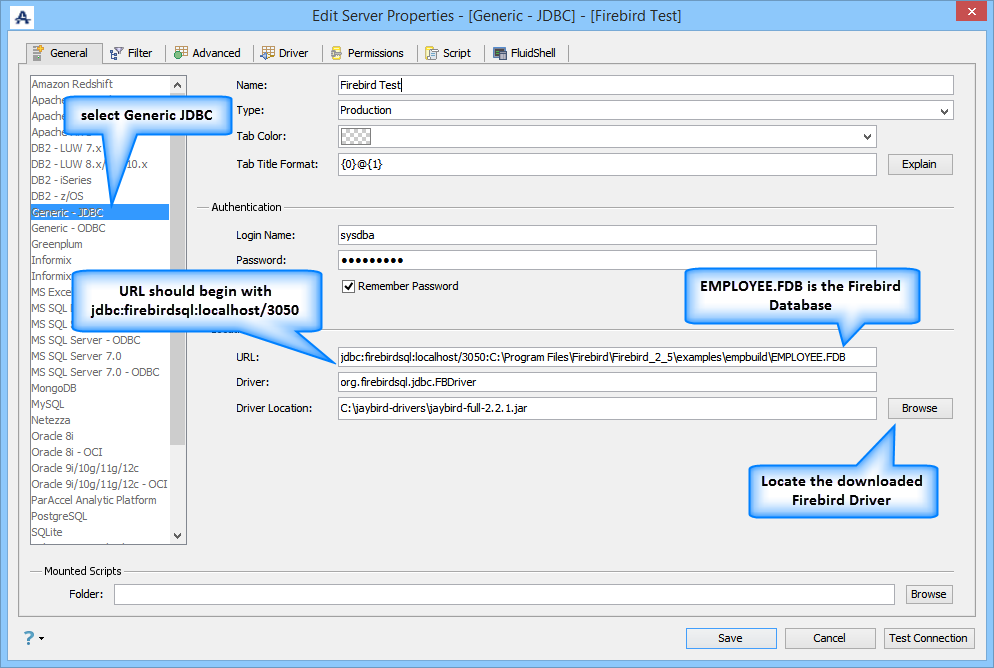
Task: Click the Permissions tab icon
Action: (337, 53)
